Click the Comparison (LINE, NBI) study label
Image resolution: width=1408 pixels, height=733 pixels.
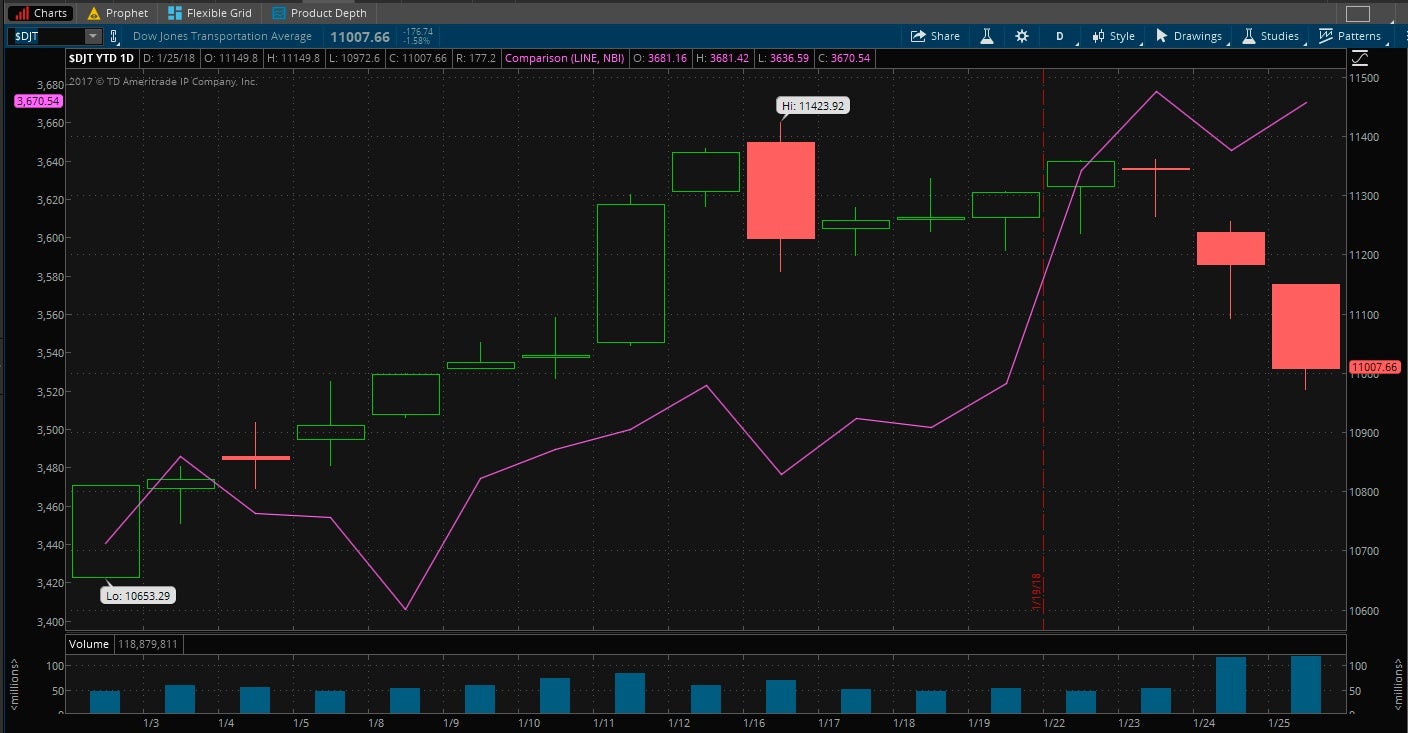(565, 58)
